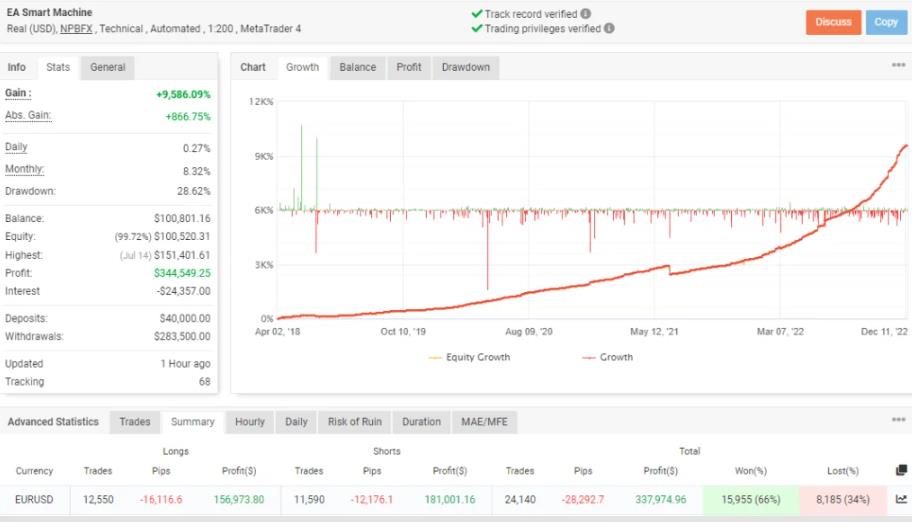The width and height of the screenshot is (912, 522).
Task: Click the EURUSD row chart icon
Action: pyautogui.click(x=901, y=499)
